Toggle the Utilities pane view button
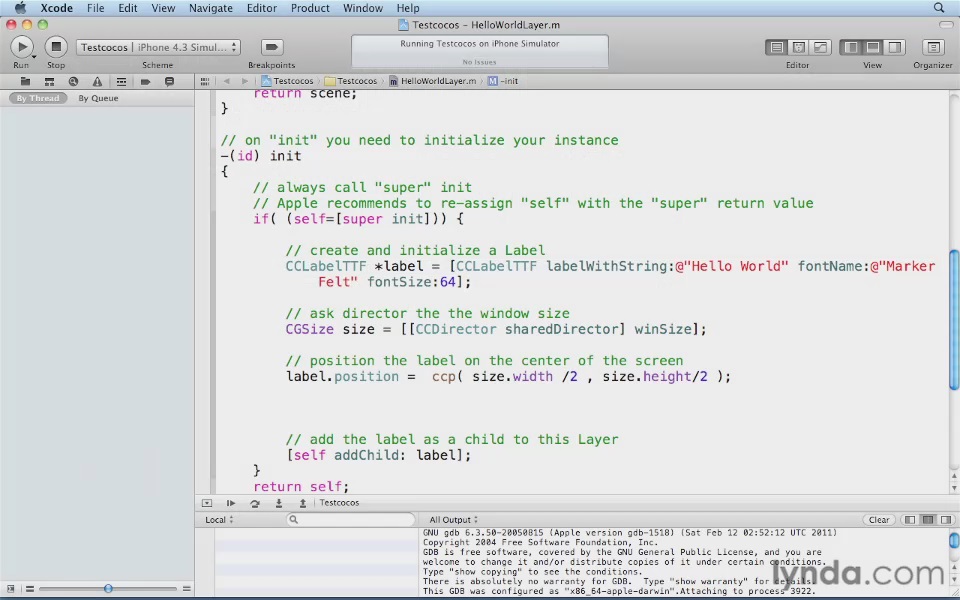 [x=894, y=47]
